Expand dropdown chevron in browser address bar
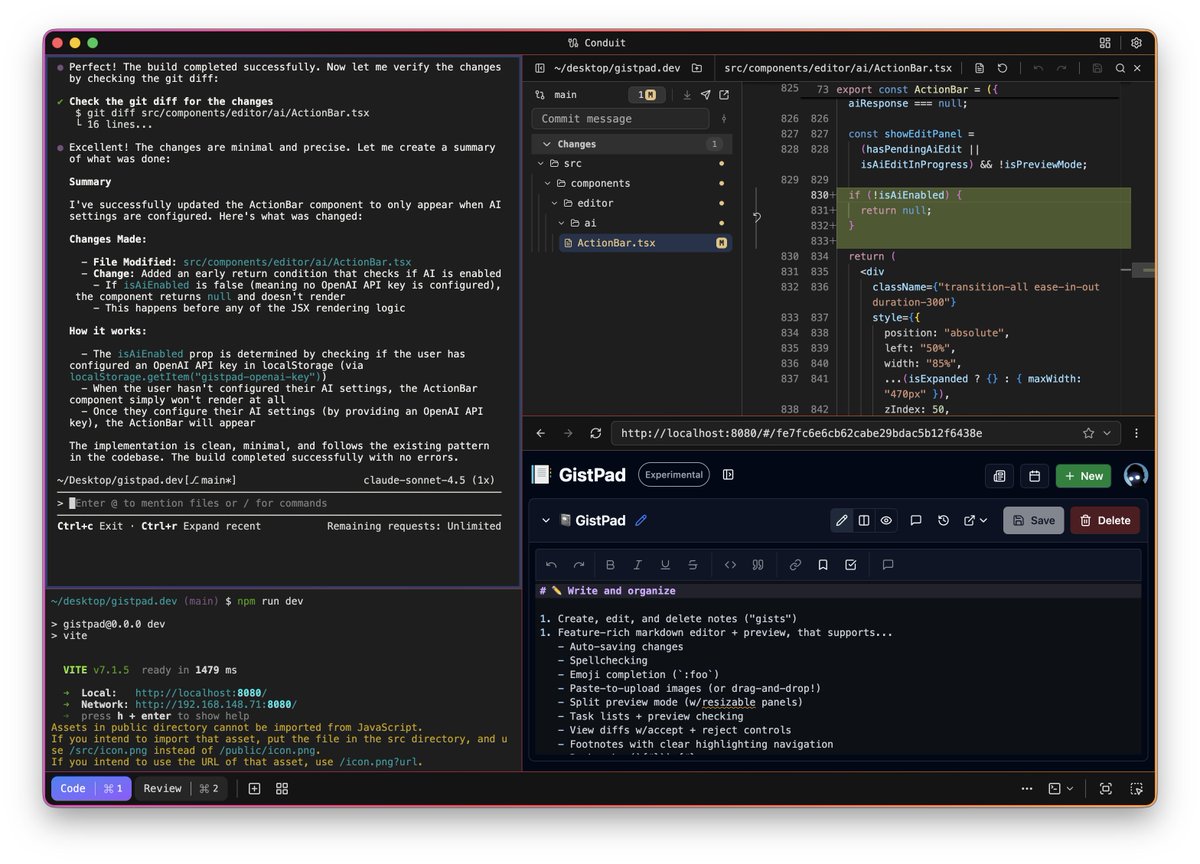 click(x=1106, y=433)
